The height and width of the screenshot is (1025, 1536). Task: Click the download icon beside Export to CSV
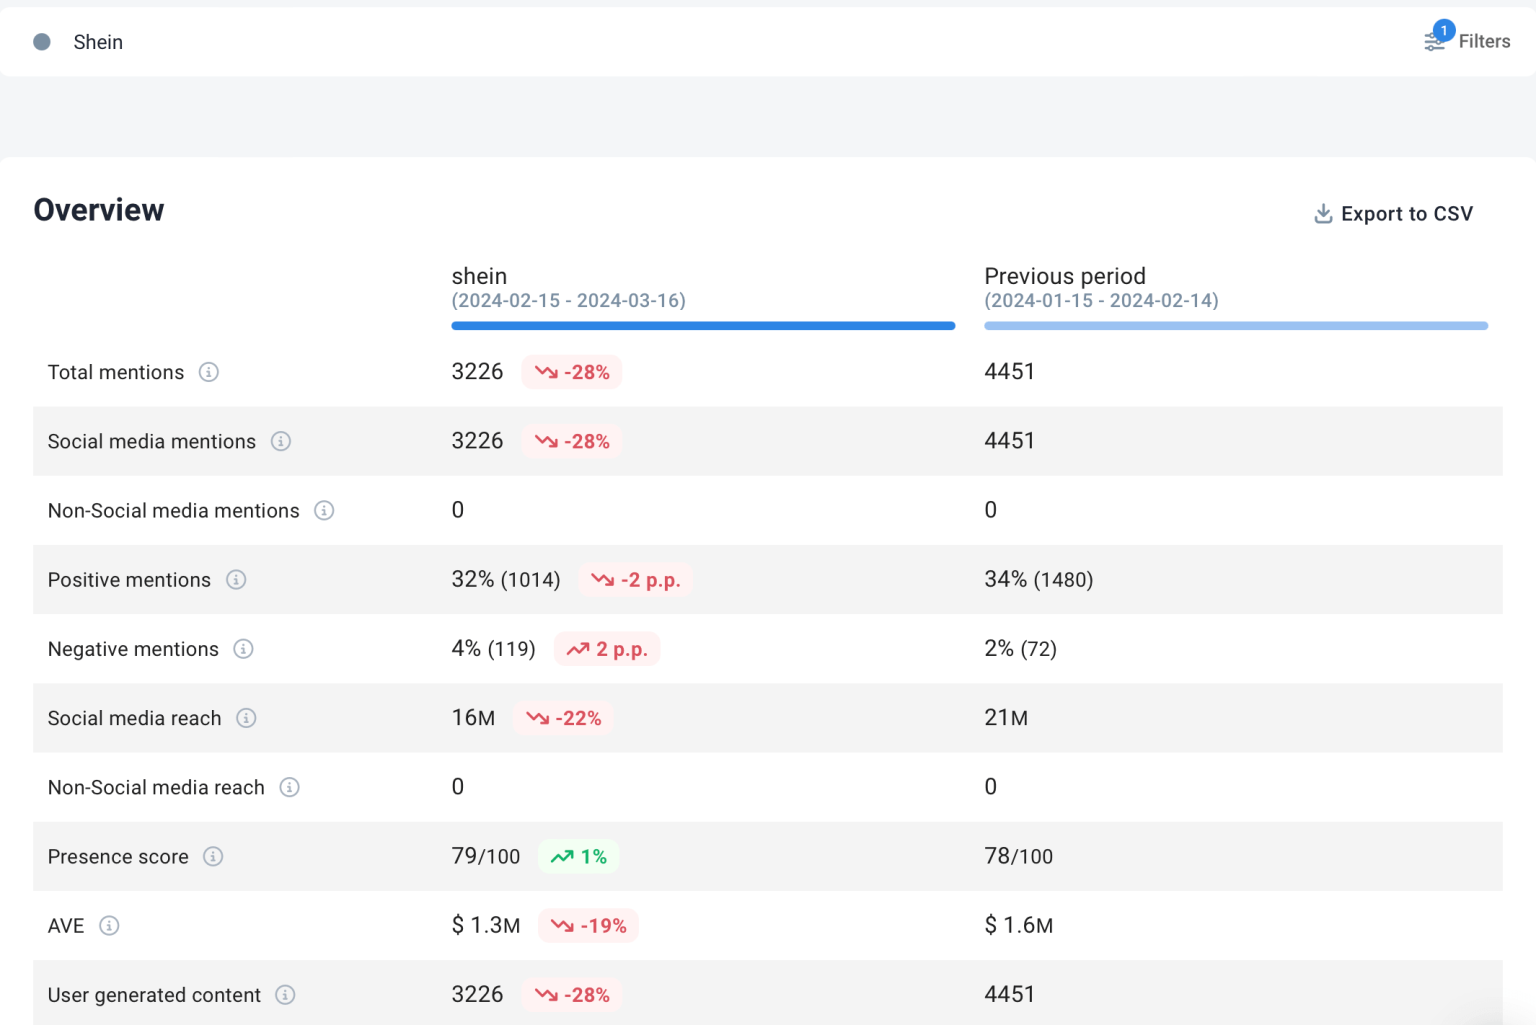point(1322,212)
